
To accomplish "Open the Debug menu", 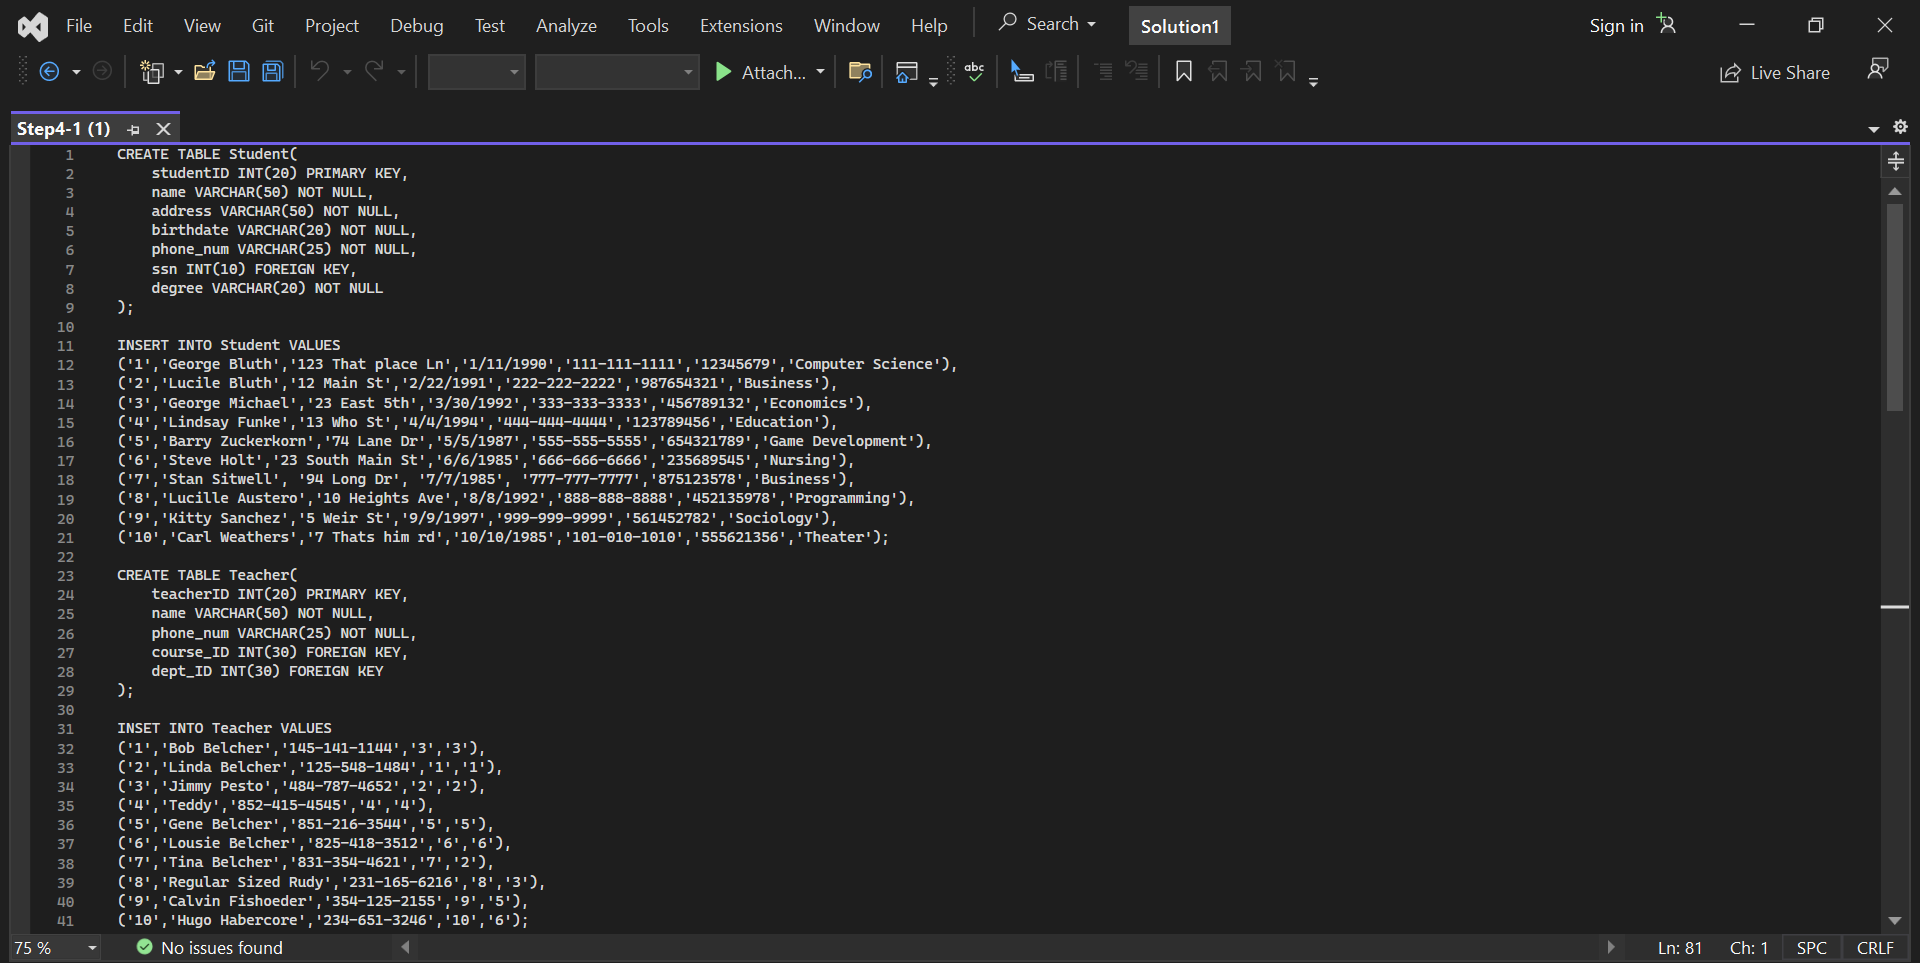I will click(x=416, y=26).
